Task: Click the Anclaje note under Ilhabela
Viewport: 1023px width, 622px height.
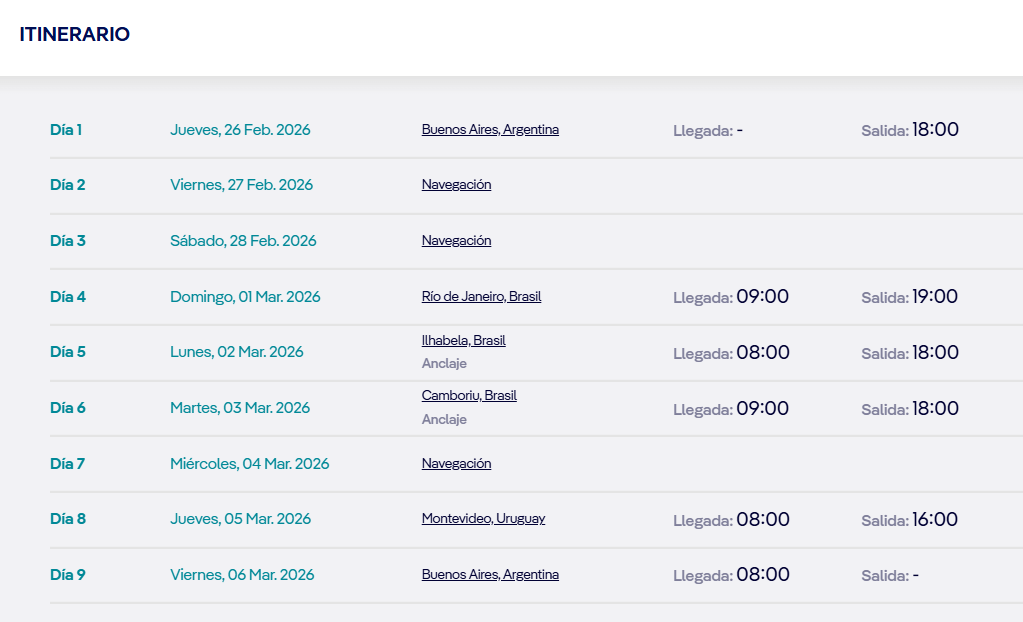Action: pyautogui.click(x=444, y=364)
